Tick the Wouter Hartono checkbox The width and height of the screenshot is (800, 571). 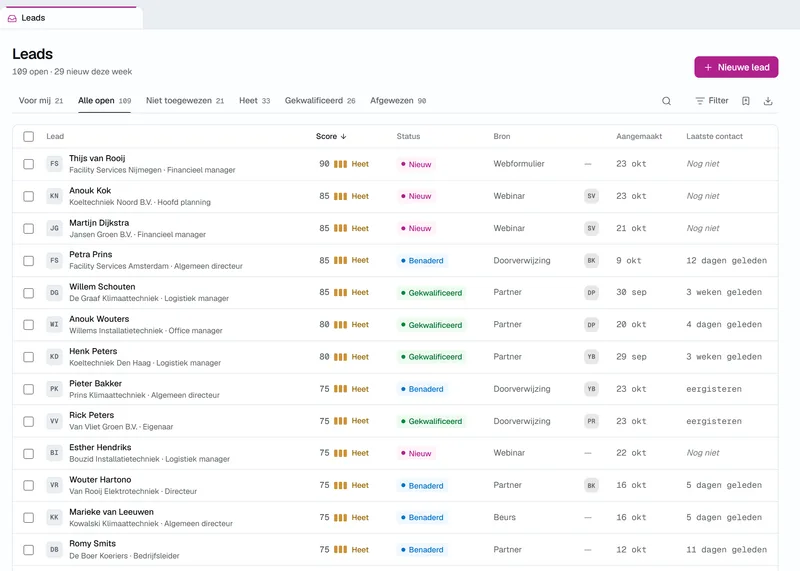(x=29, y=485)
